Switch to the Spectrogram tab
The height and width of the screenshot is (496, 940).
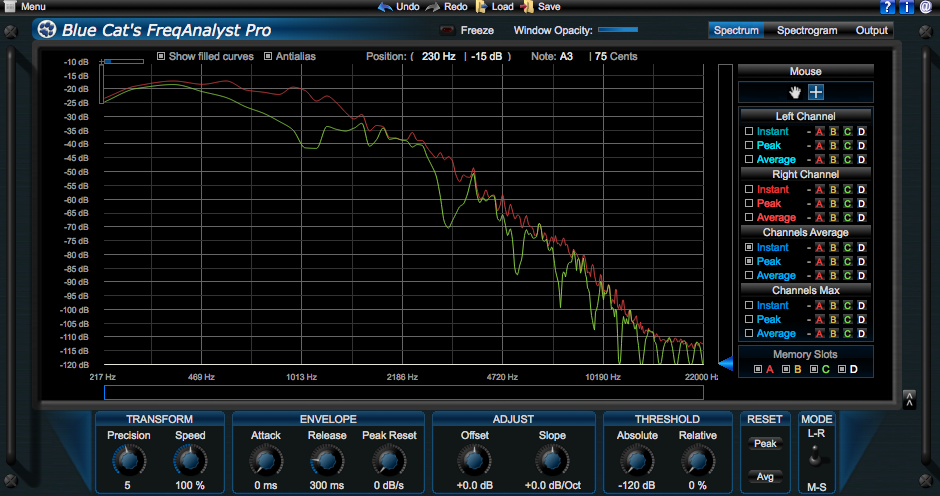[x=807, y=30]
